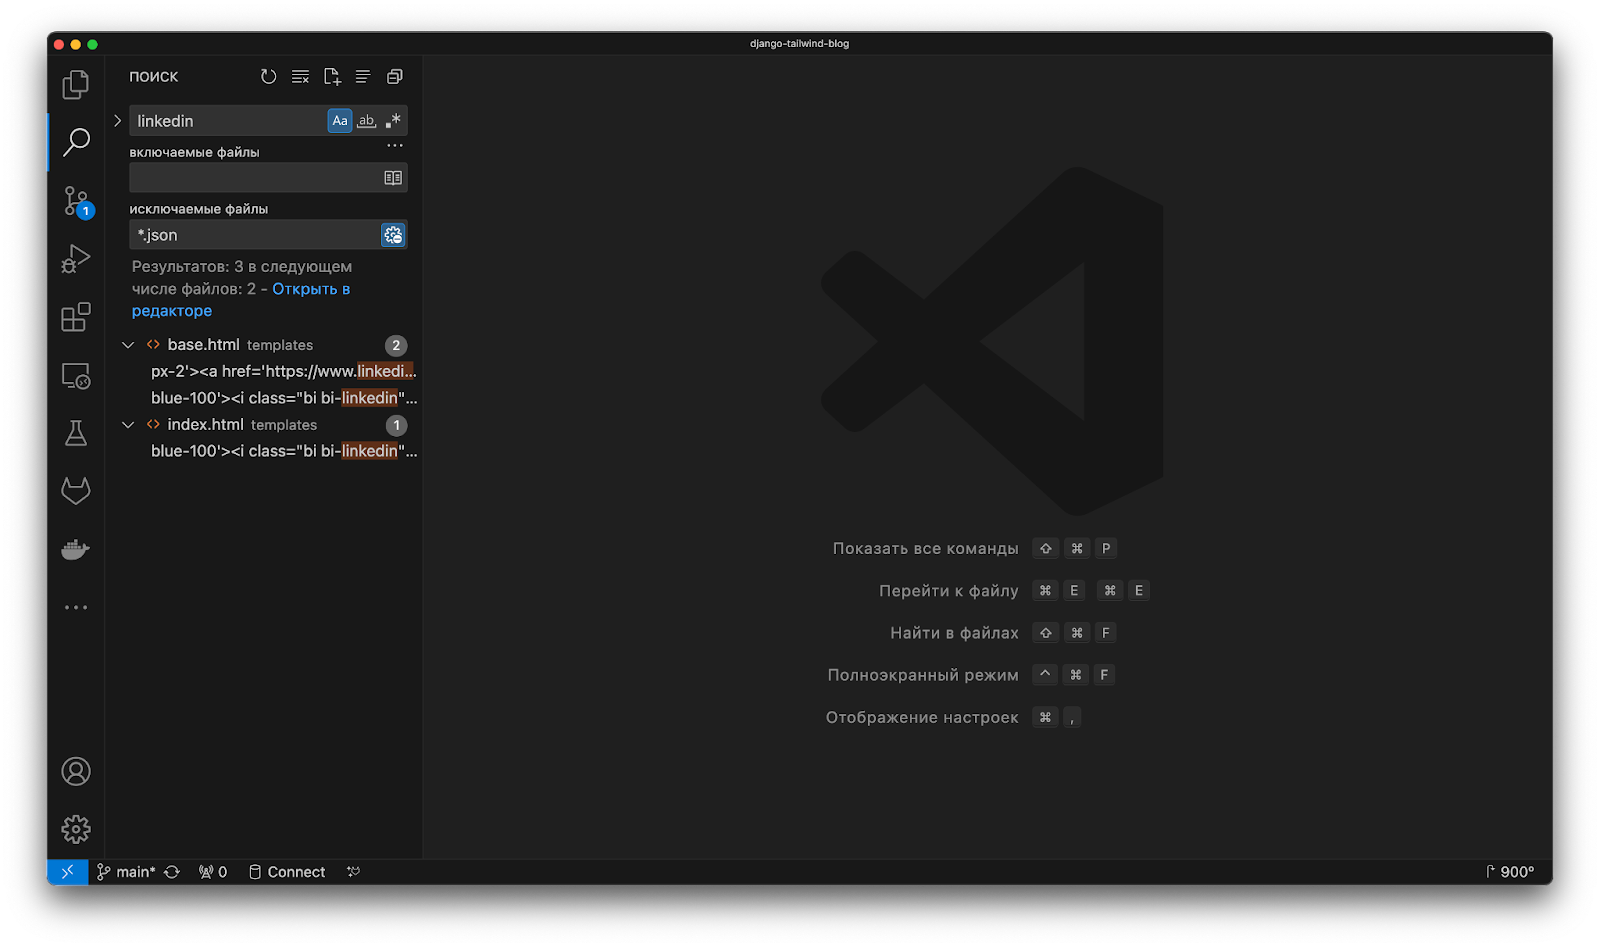The width and height of the screenshot is (1600, 947).
Task: Open the Run and Debug view
Action: point(76,259)
